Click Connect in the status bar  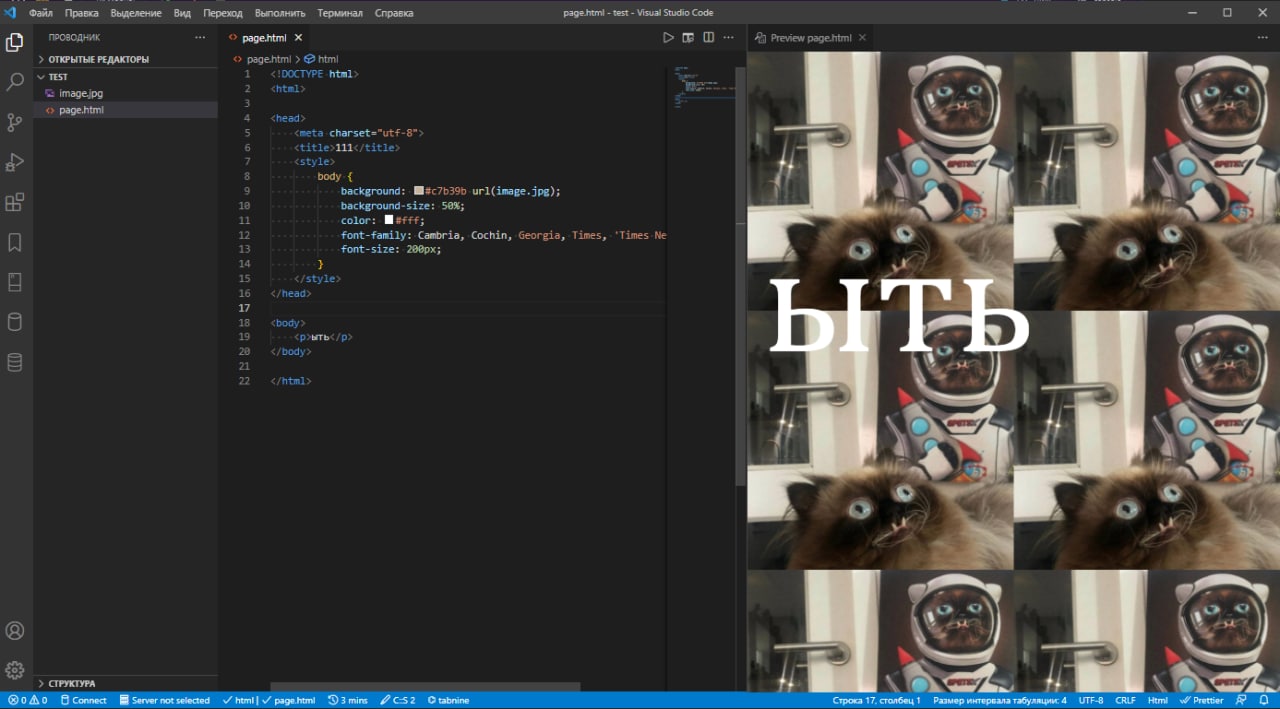83,700
